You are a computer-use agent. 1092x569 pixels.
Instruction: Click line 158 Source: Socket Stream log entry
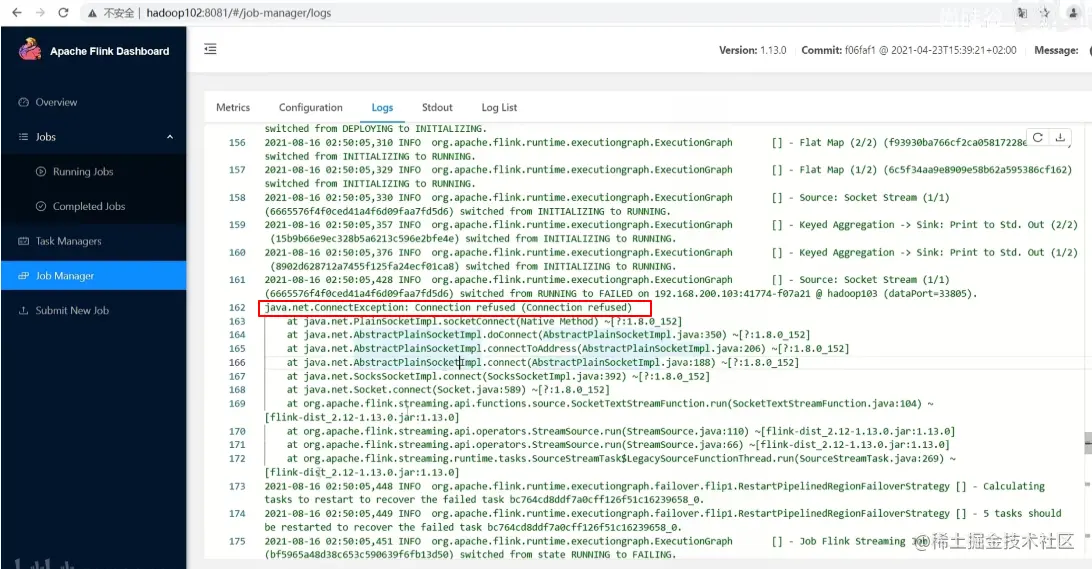pos(607,204)
